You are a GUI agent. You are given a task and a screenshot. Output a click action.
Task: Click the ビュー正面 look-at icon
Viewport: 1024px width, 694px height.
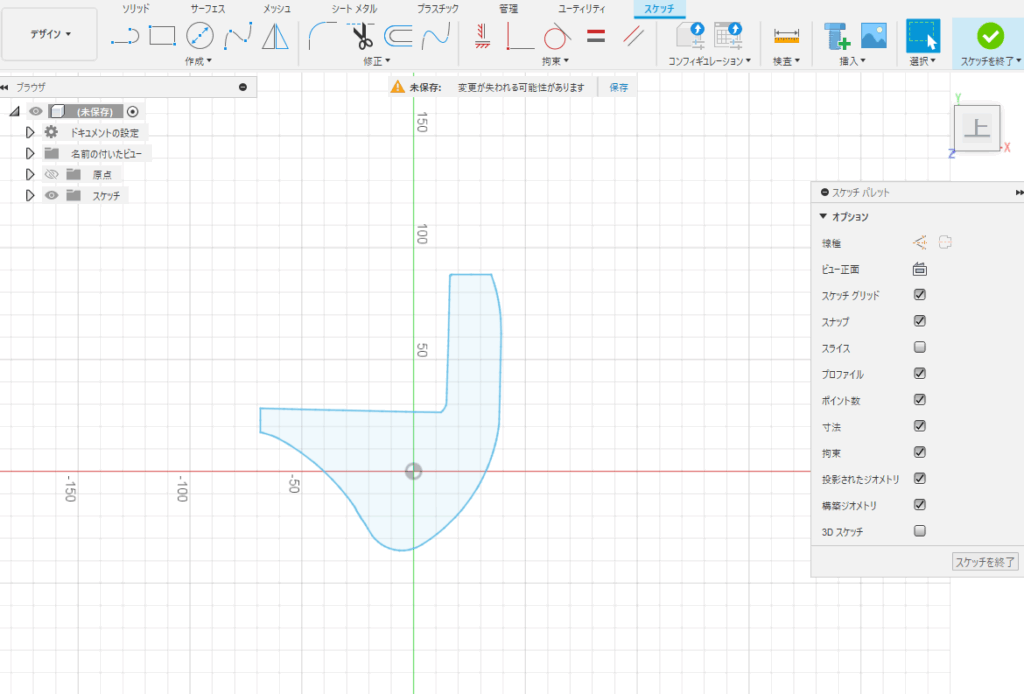(x=919, y=269)
